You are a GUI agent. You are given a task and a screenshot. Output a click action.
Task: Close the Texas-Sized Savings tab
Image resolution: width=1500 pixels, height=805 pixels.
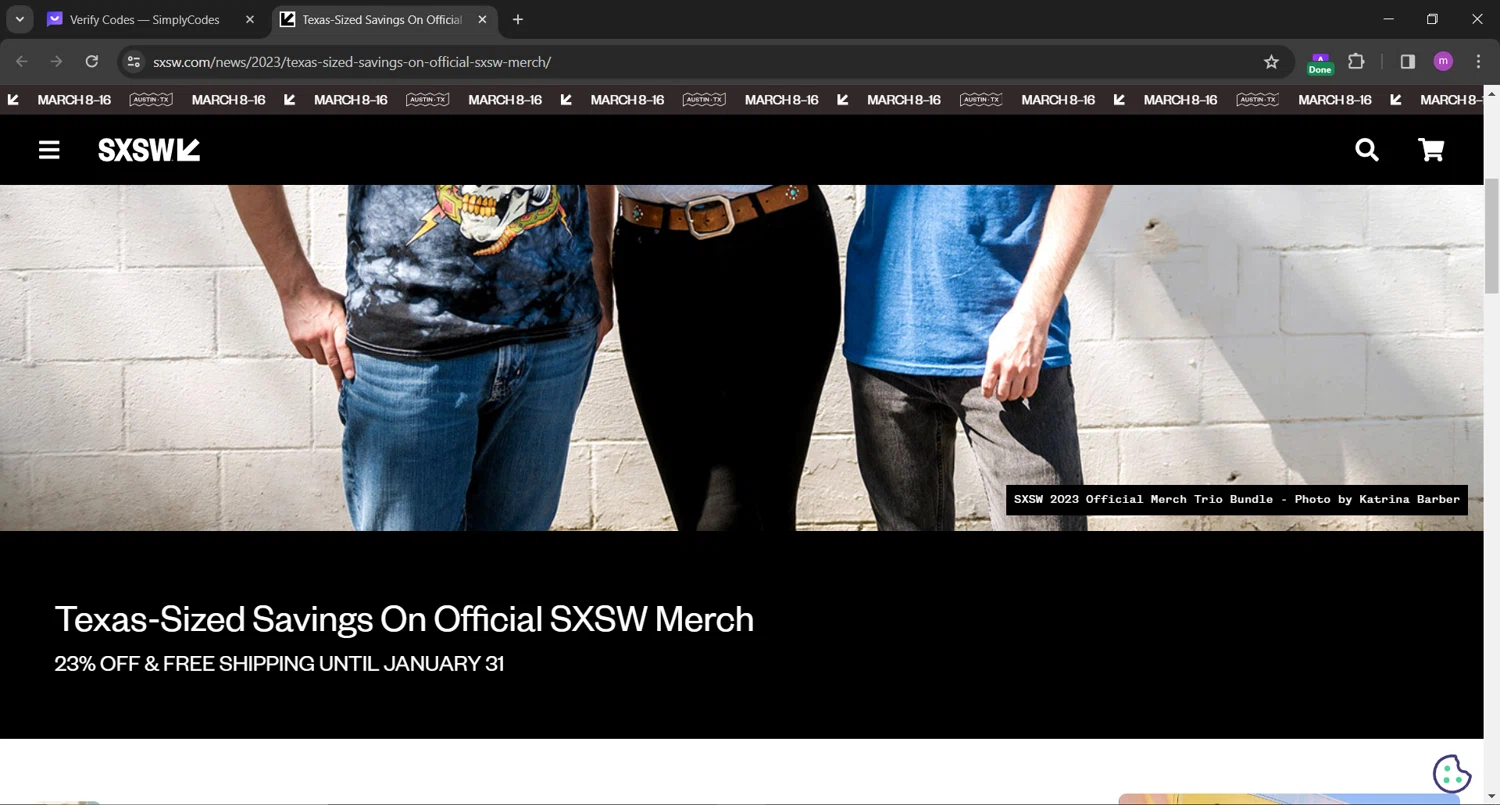coord(482,20)
